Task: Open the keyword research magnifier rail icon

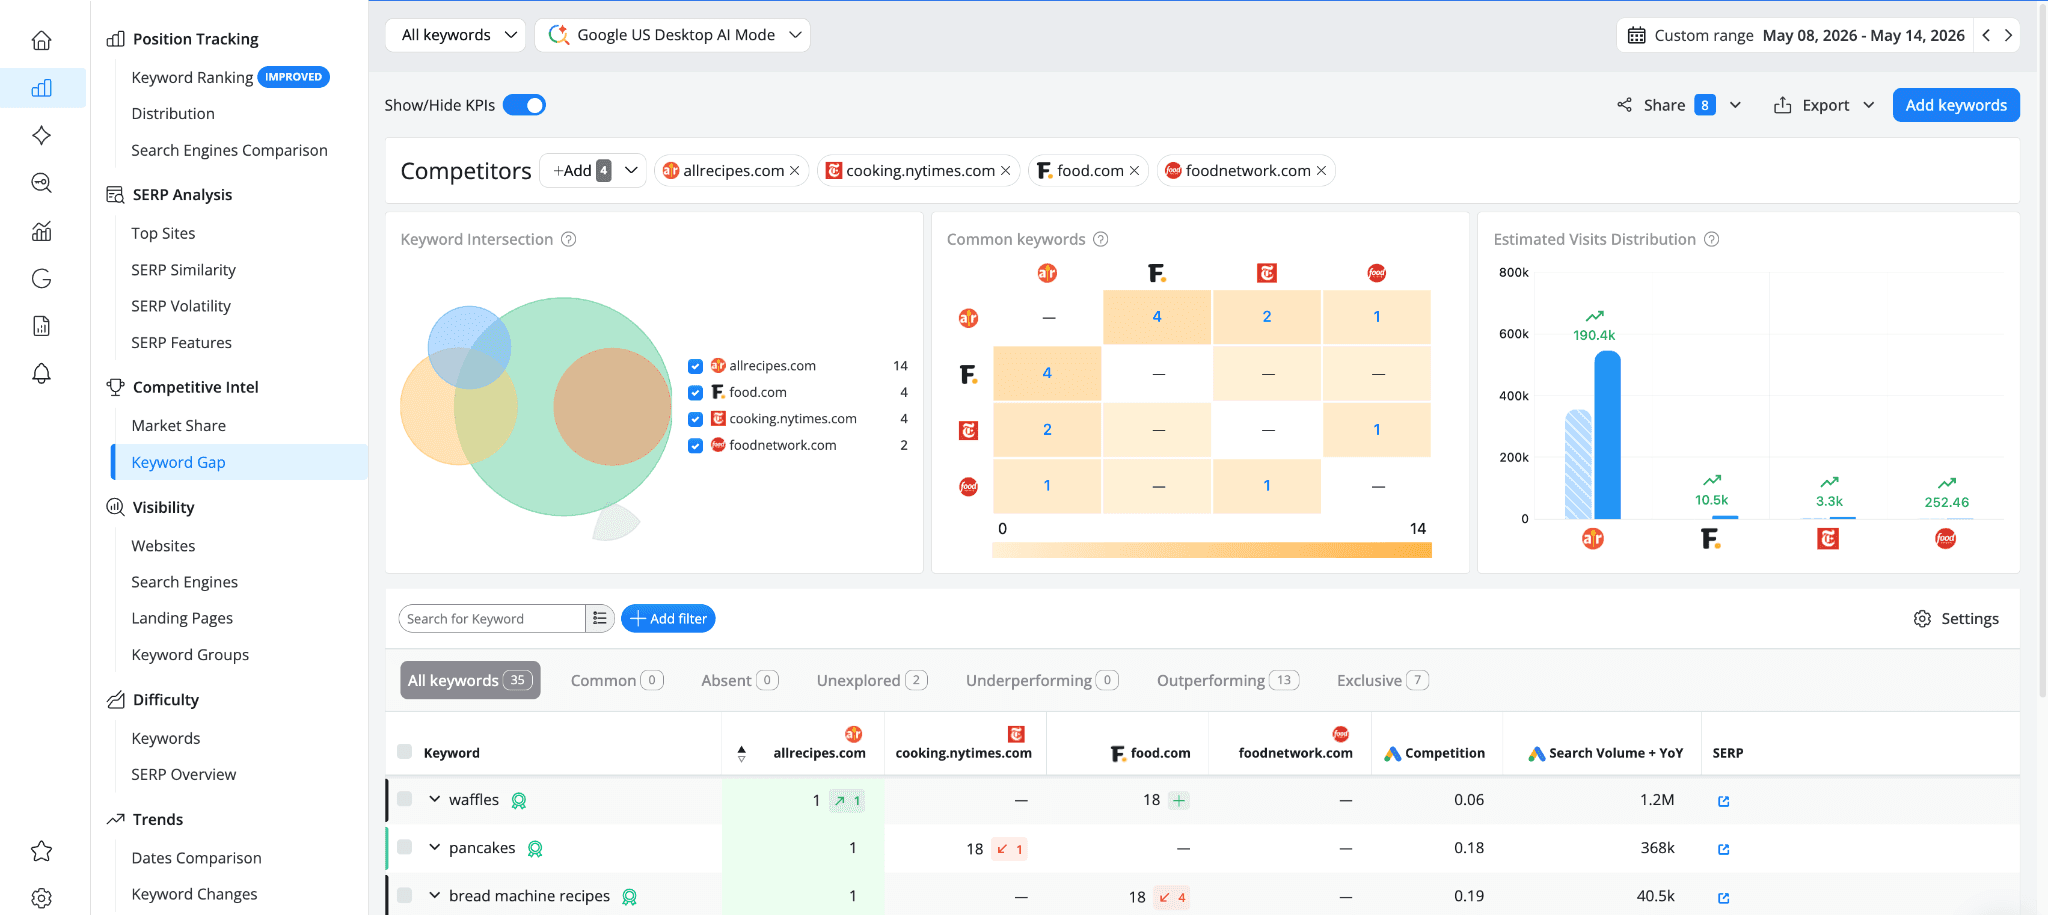Action: pyautogui.click(x=41, y=183)
